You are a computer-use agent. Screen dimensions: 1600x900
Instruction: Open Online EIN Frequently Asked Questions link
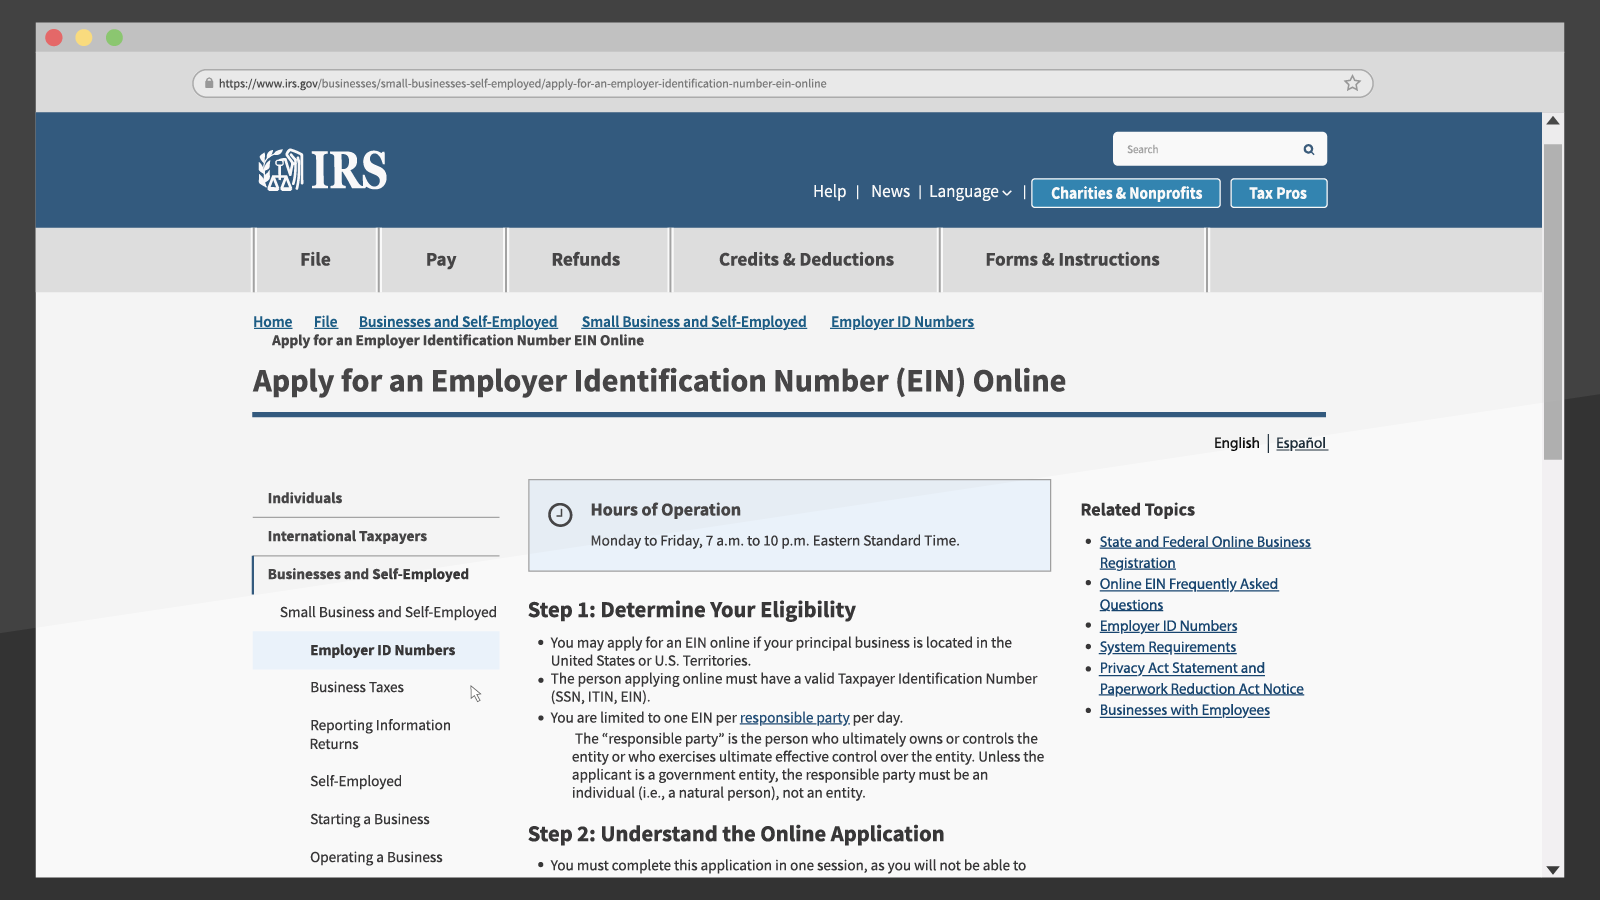[1189, 594]
